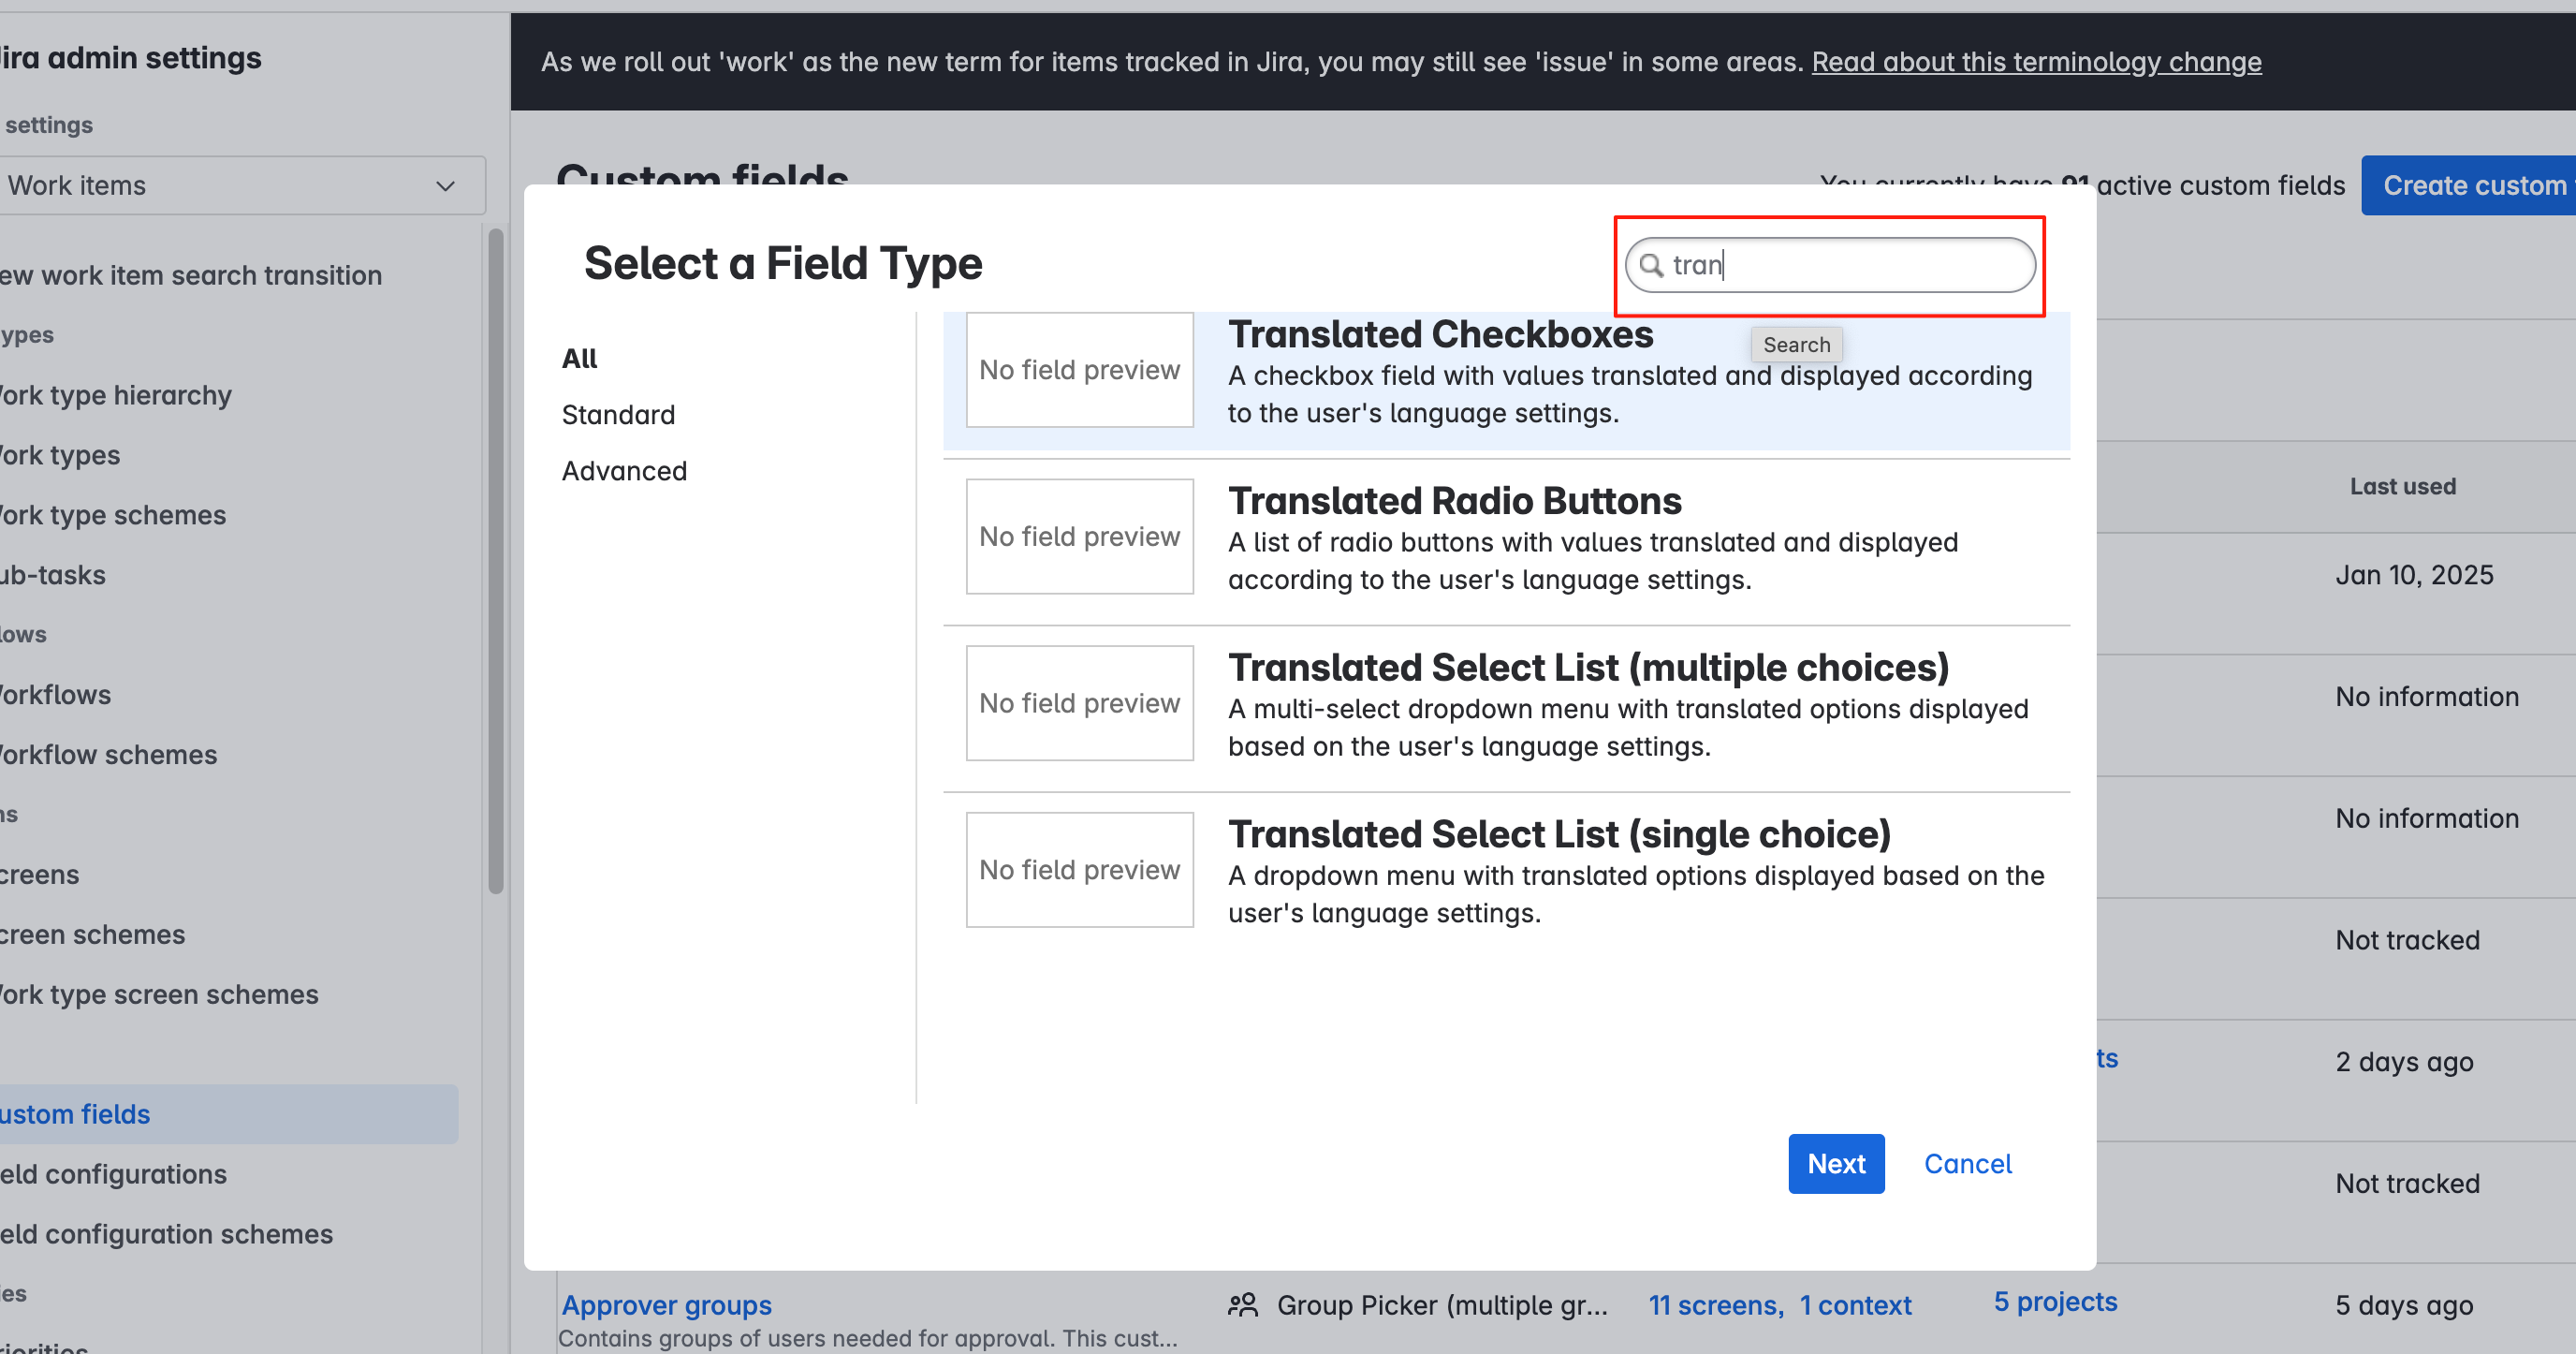Open 1 context link for Approver groups

click(1855, 1305)
